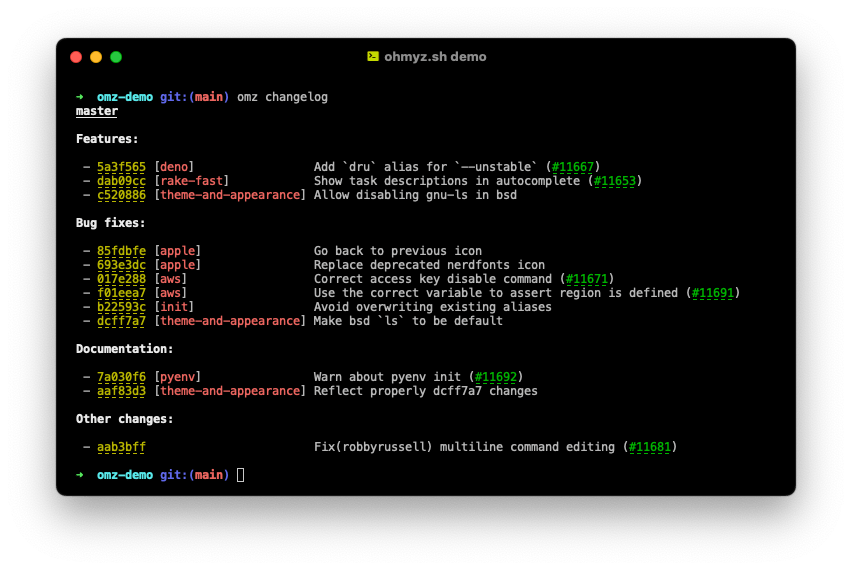Click the green arrow of the bottom prompt
Screen dimensions: 852x570
(x=80, y=475)
